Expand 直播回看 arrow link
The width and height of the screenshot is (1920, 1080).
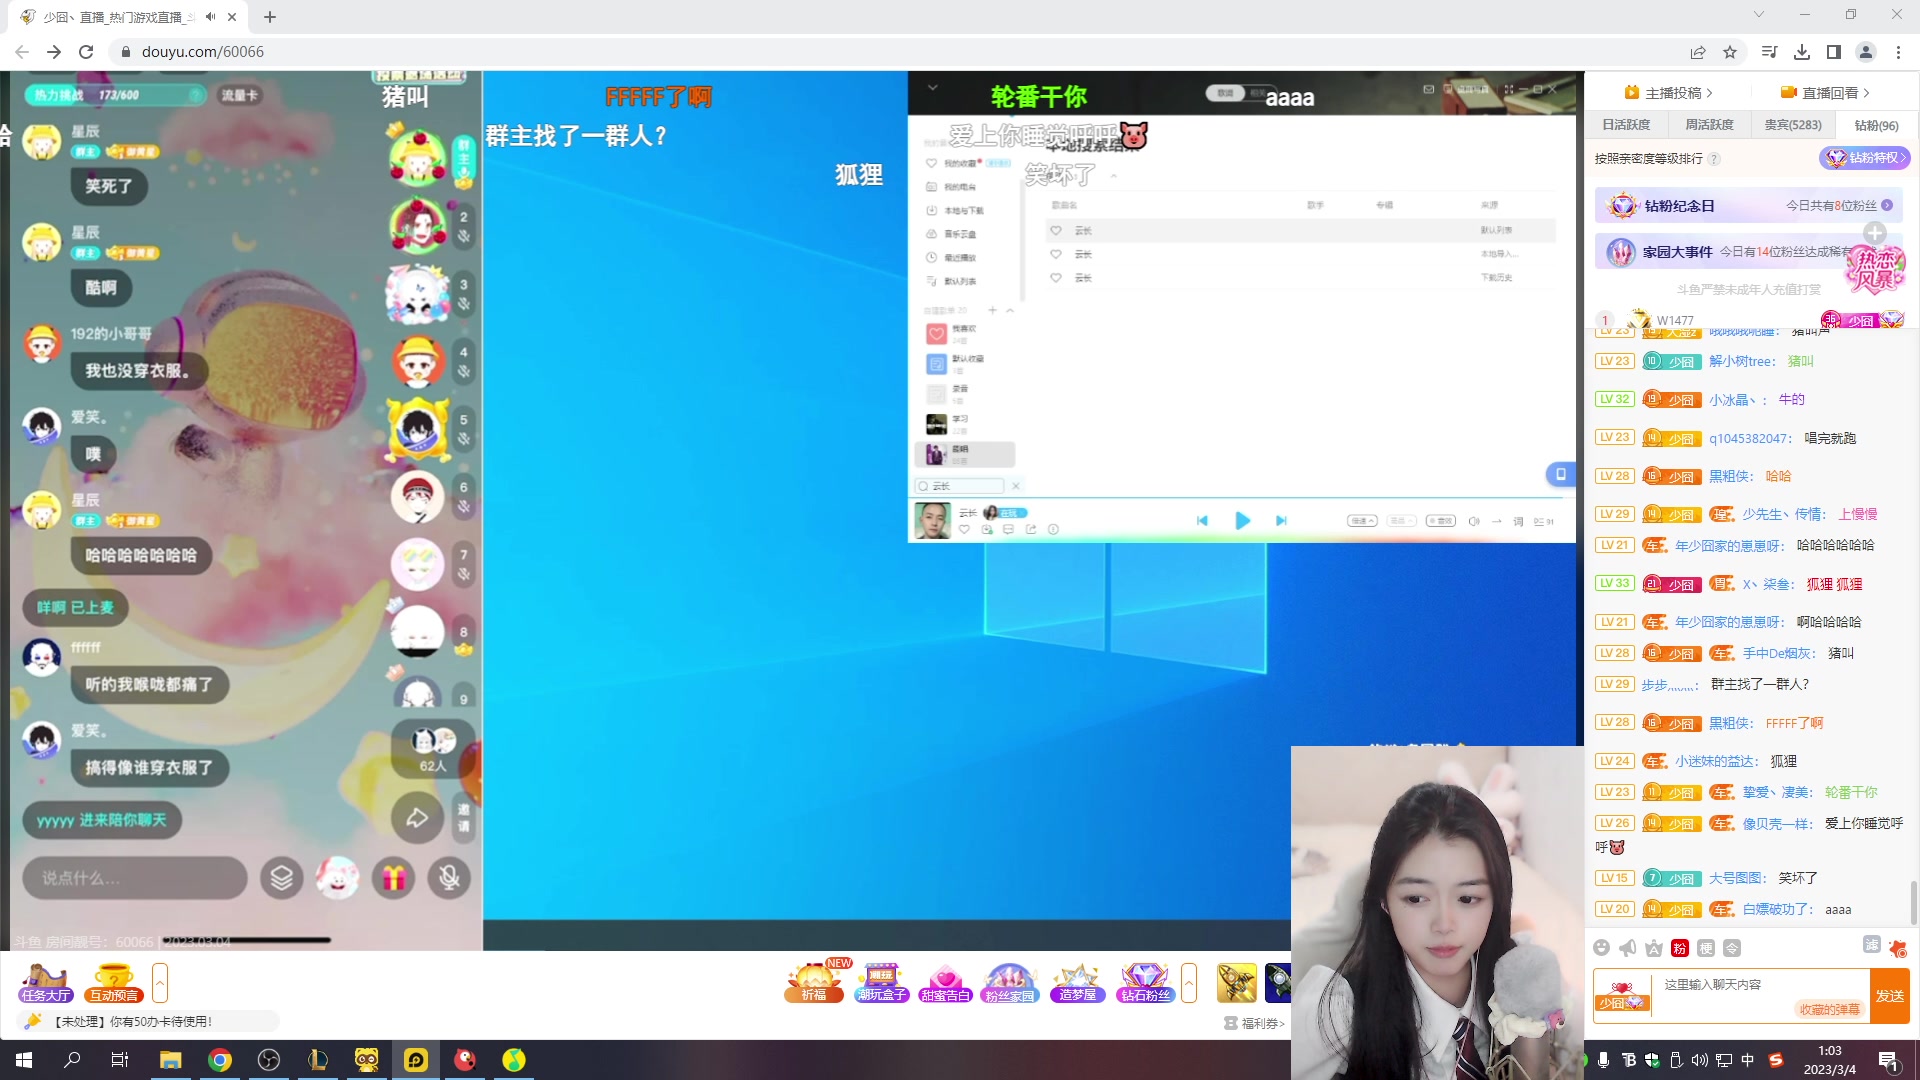1866,93
